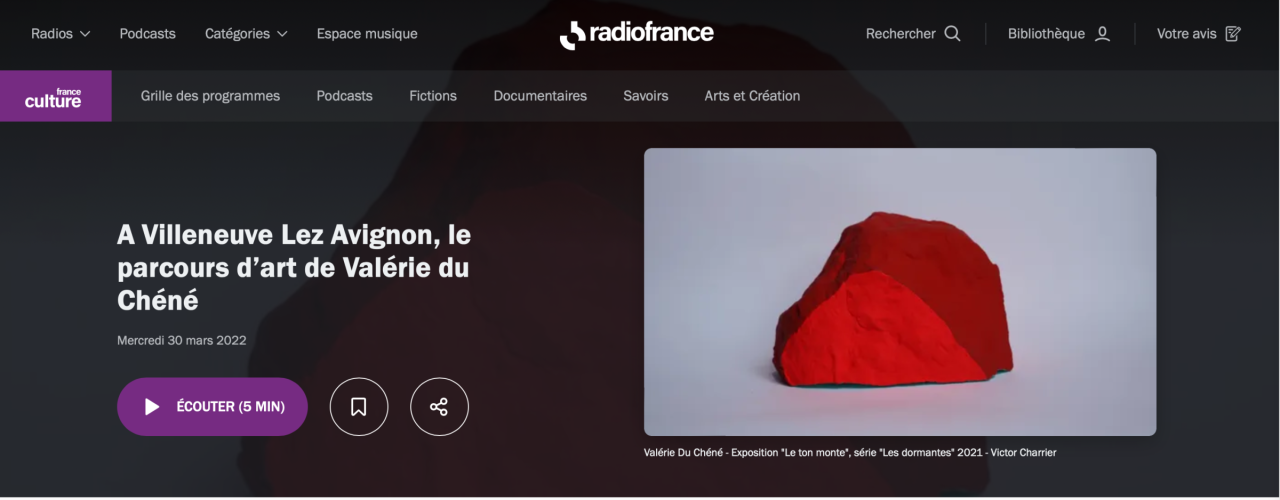Expand the Radios dropdown menu
This screenshot has height=500, width=1280.
(61, 34)
